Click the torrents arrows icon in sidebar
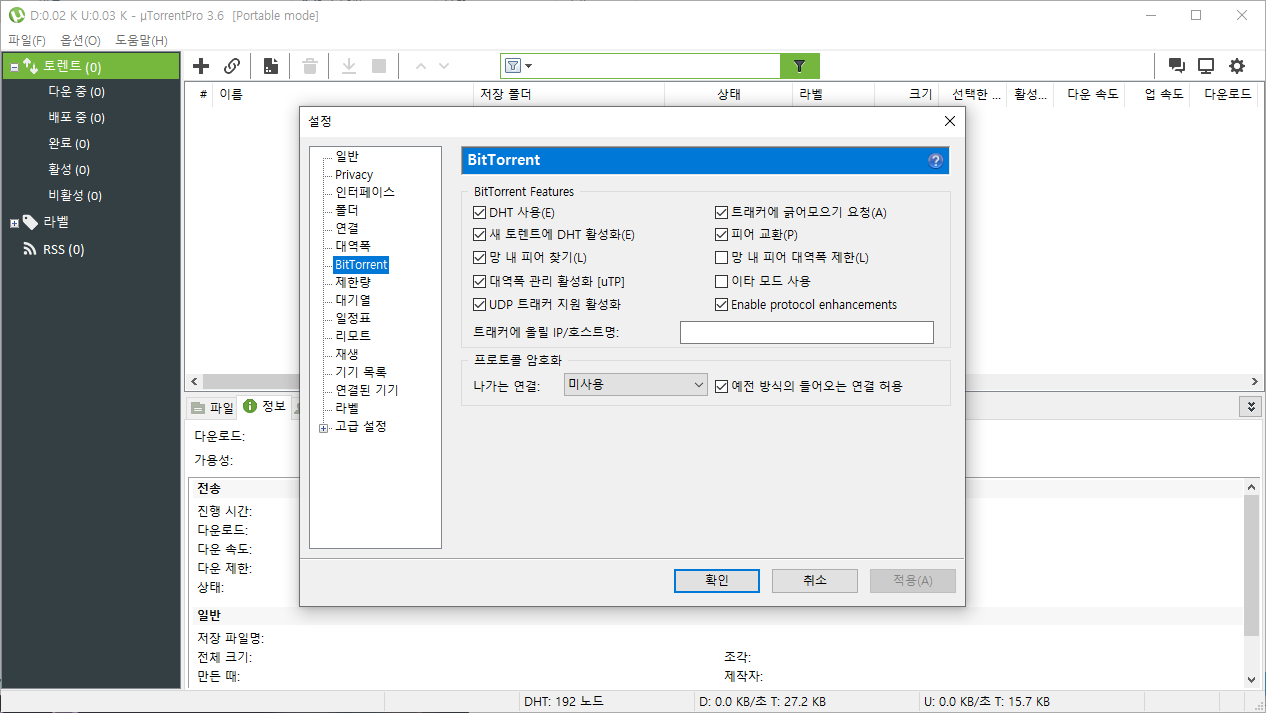Viewport: 1266px width, 713px height. tap(30, 67)
